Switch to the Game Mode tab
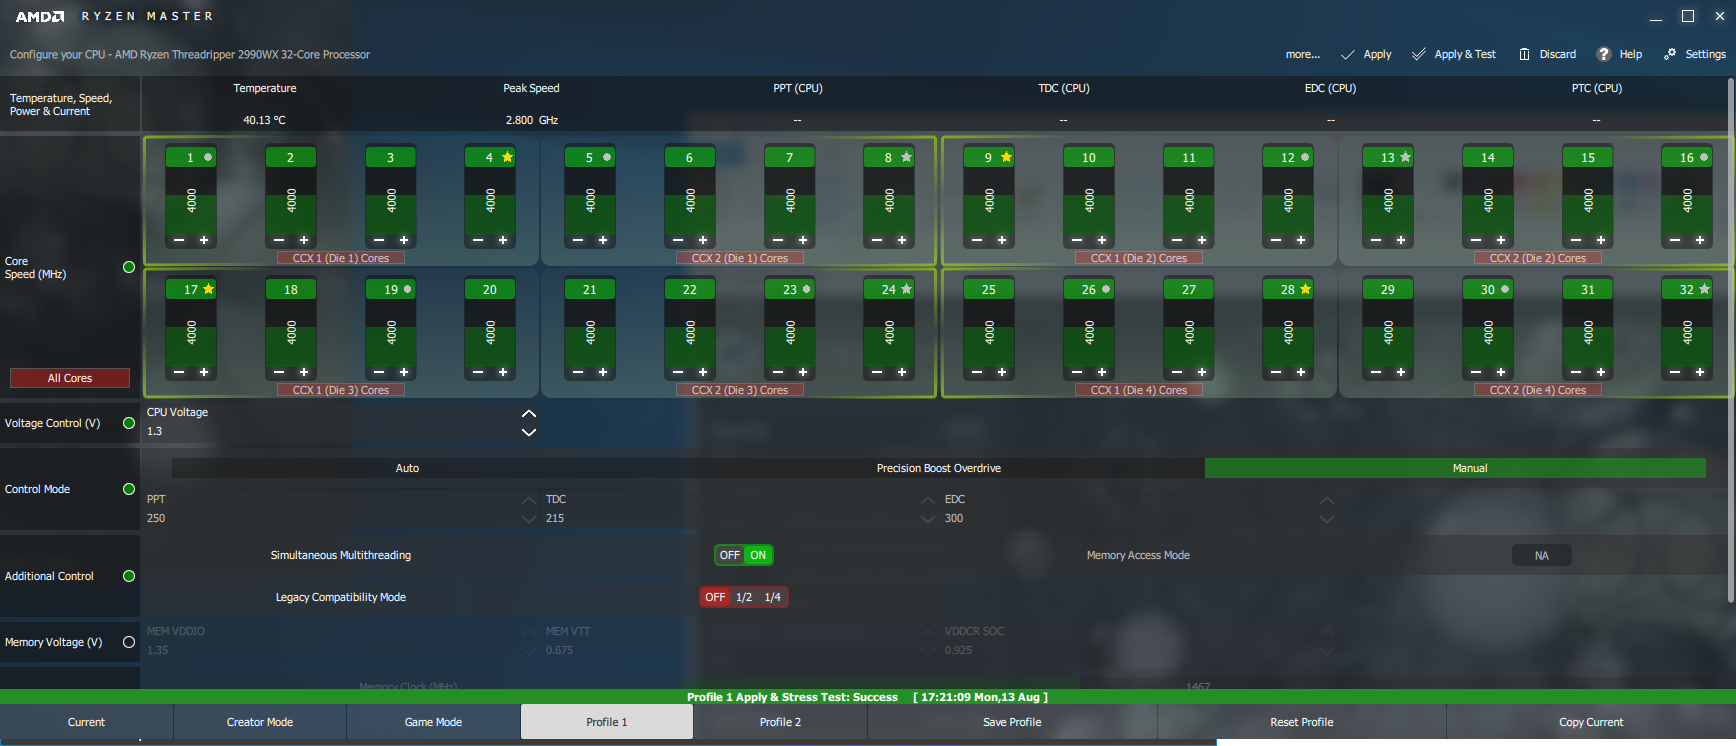1736x746 pixels. [433, 722]
